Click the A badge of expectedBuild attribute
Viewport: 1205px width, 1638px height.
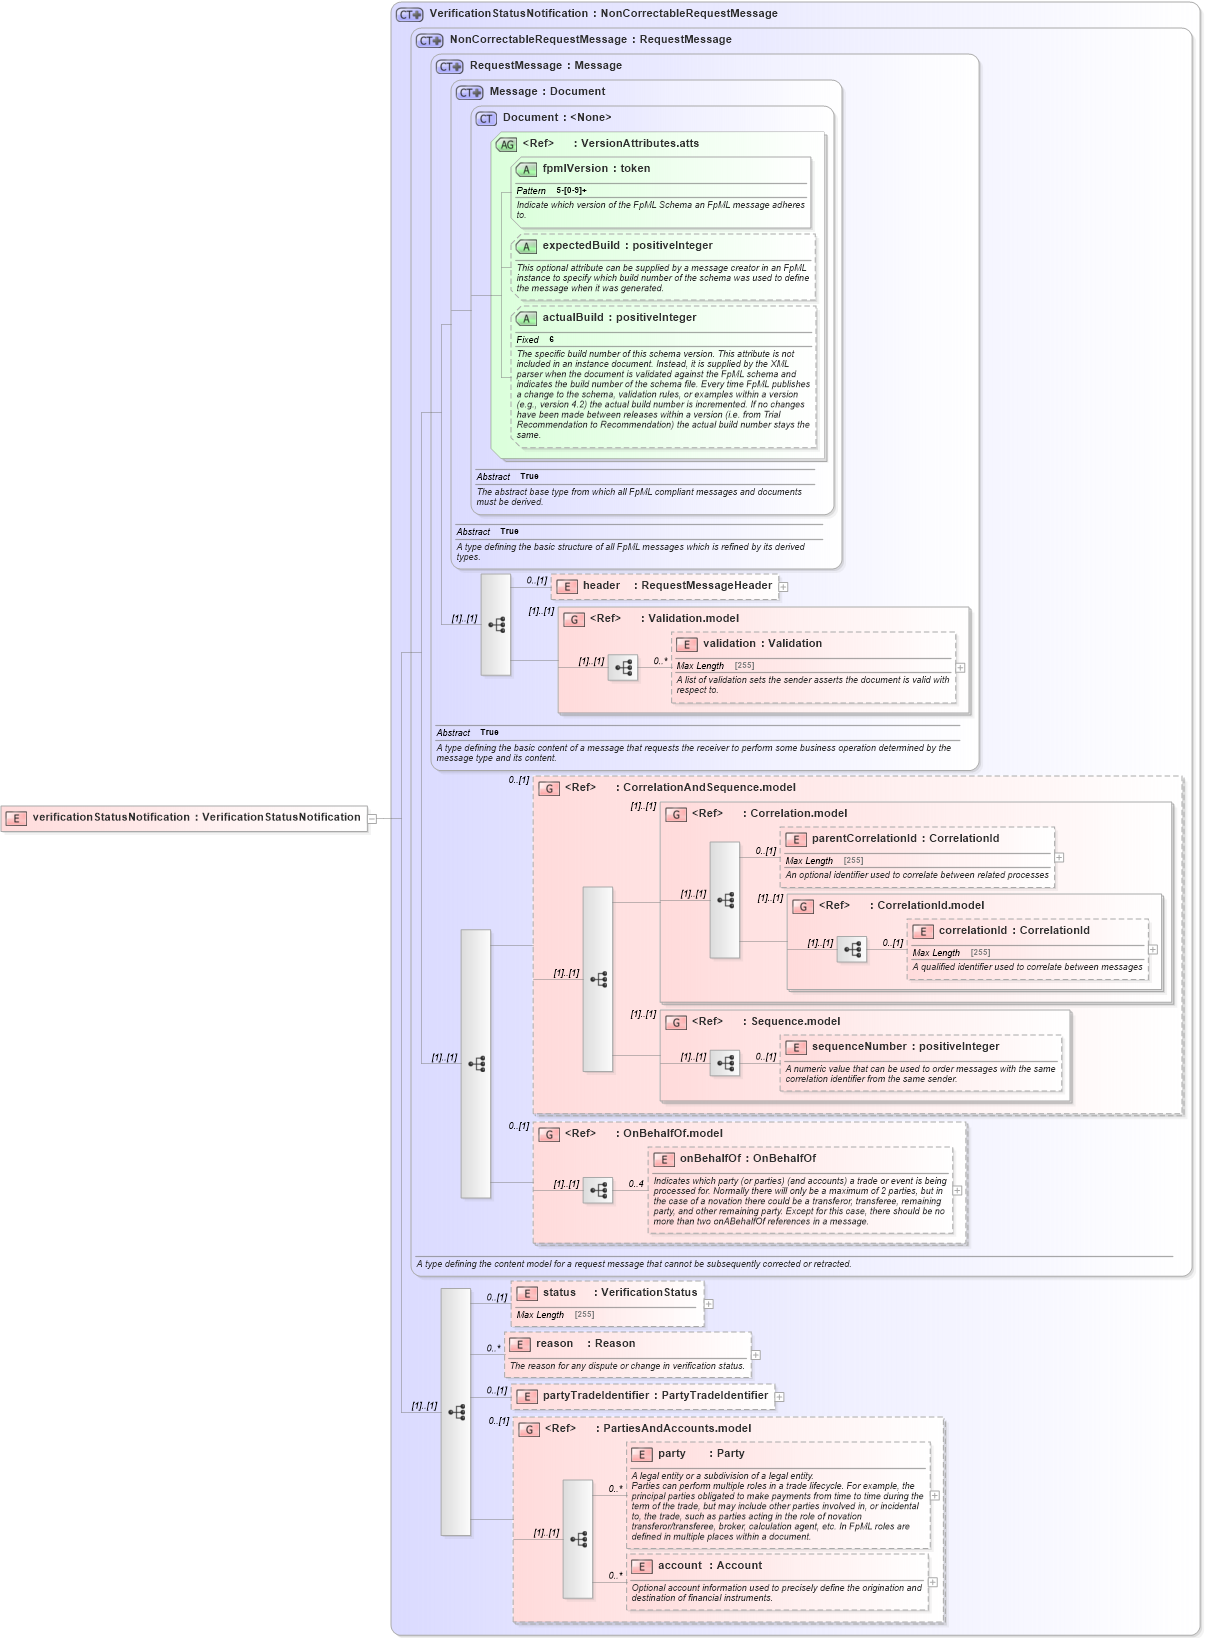pyautogui.click(x=526, y=246)
